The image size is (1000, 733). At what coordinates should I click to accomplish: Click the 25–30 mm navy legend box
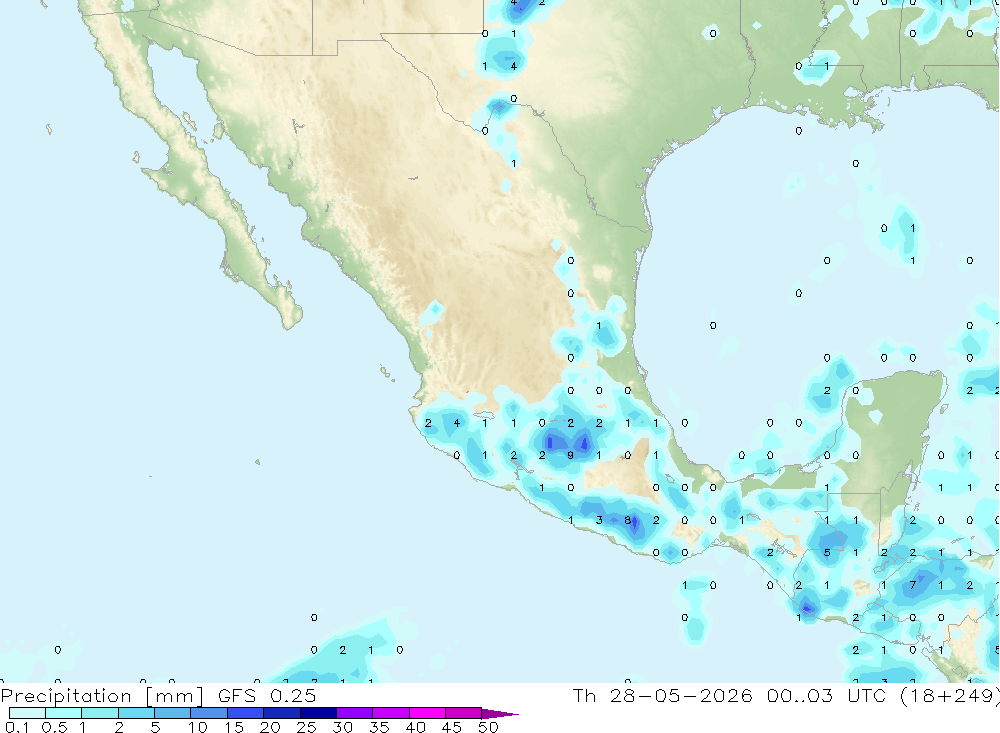point(318,713)
